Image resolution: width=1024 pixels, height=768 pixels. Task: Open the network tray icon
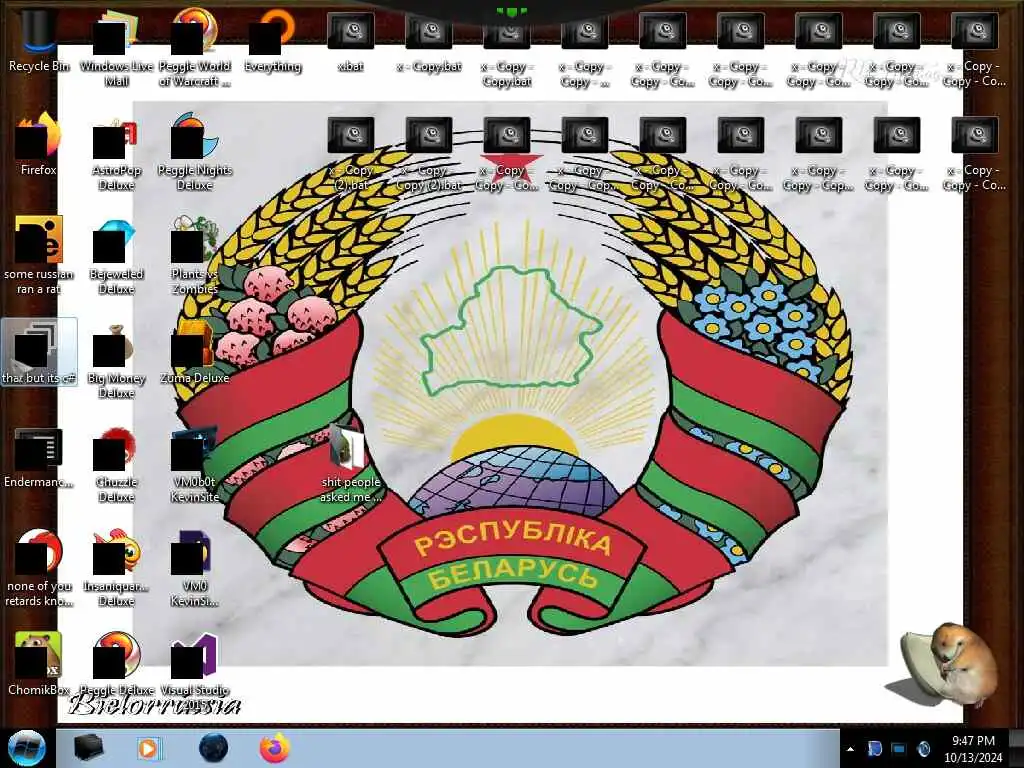tap(899, 748)
